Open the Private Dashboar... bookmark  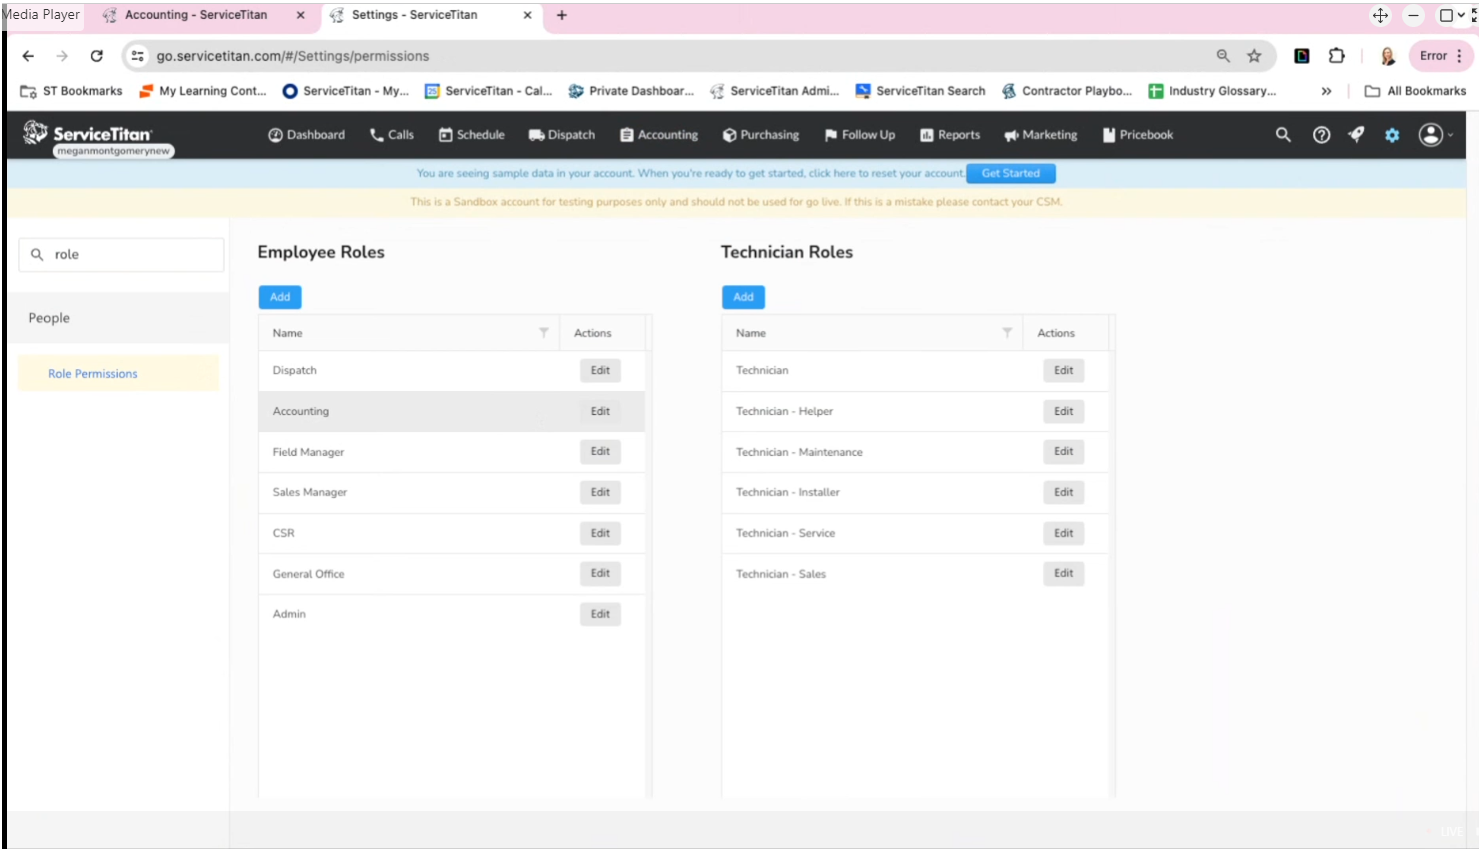631,91
